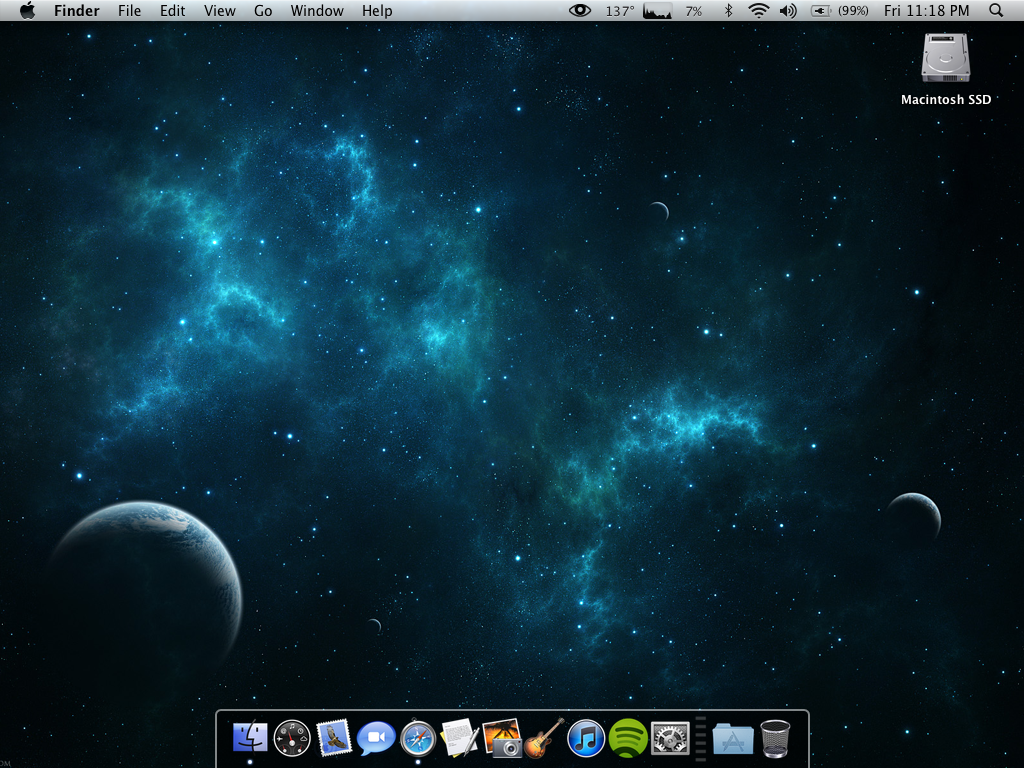The height and width of the screenshot is (768, 1024).
Task: Click the eye icon in the menu bar
Action: [580, 10]
